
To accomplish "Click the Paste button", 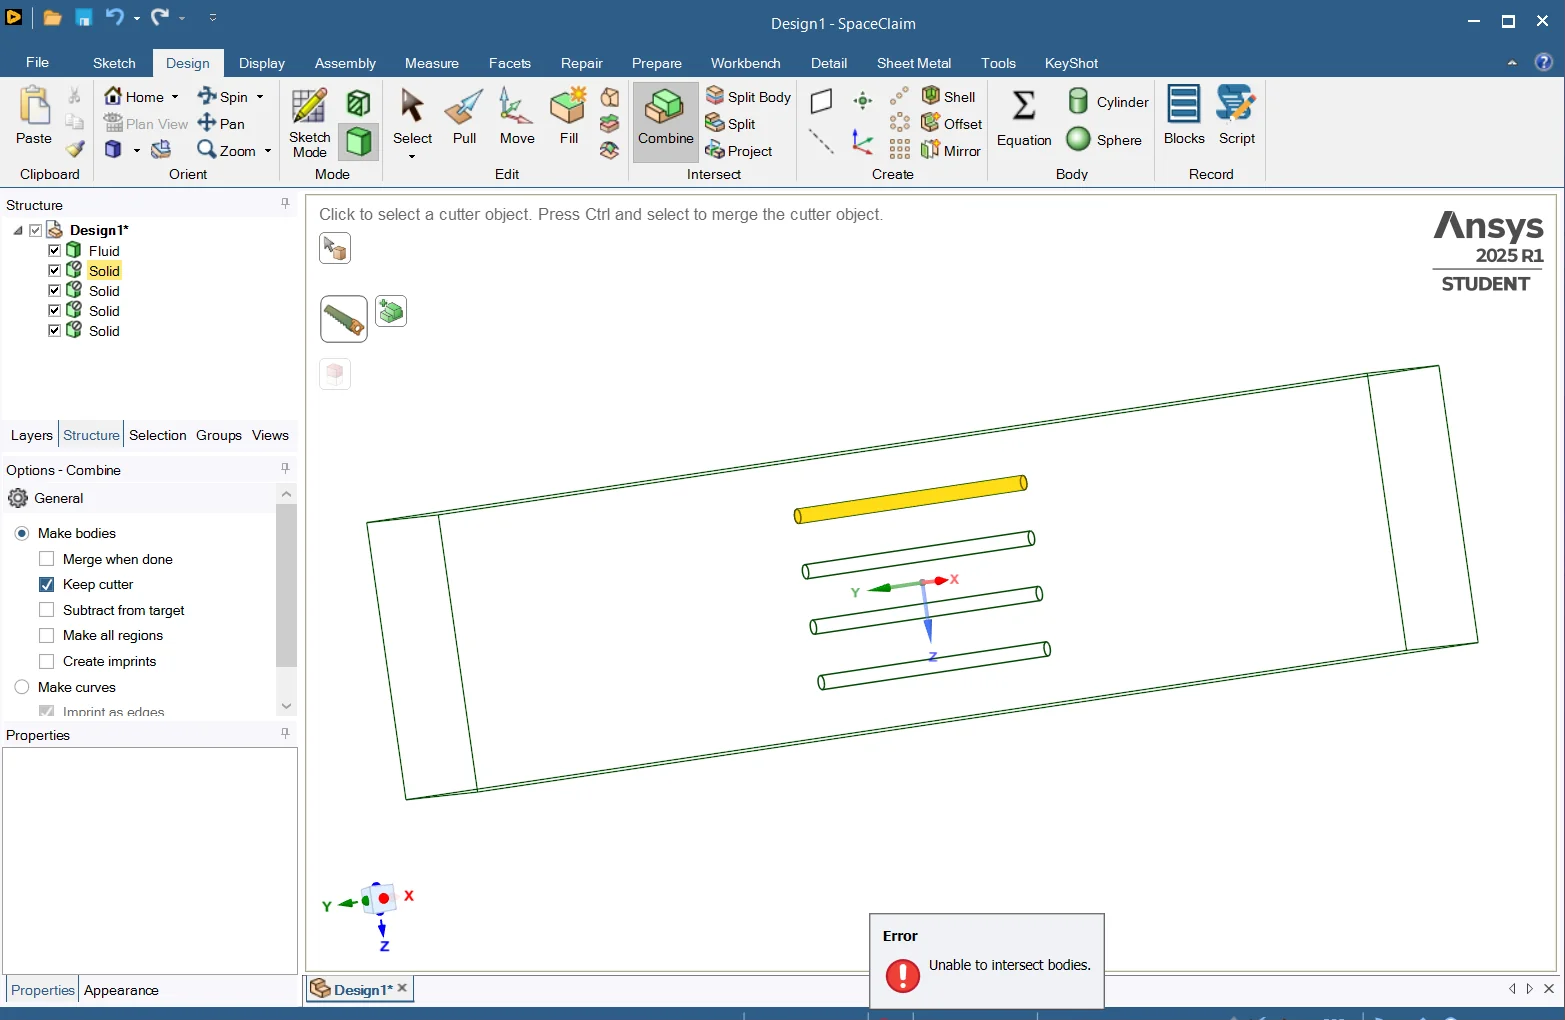I will click(x=33, y=117).
